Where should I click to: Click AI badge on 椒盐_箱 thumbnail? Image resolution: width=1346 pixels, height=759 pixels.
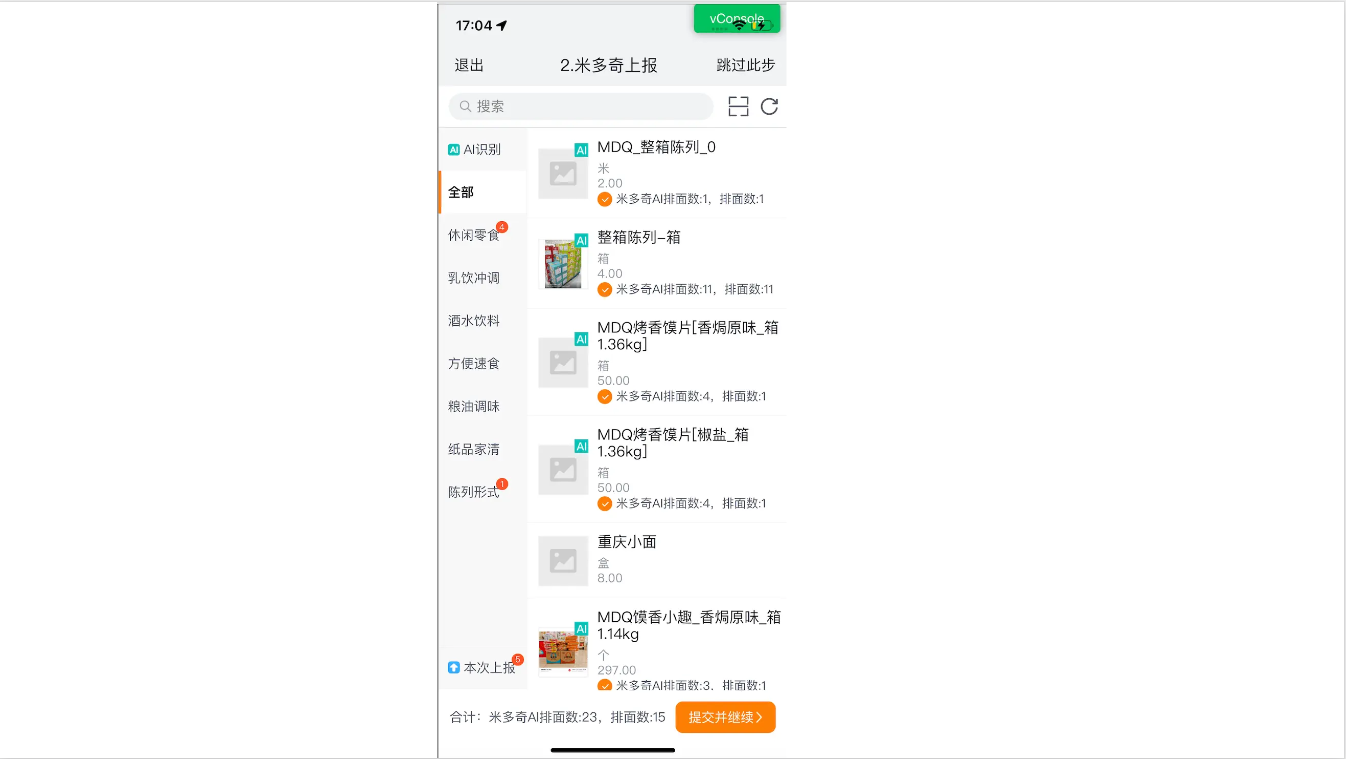[581, 446]
